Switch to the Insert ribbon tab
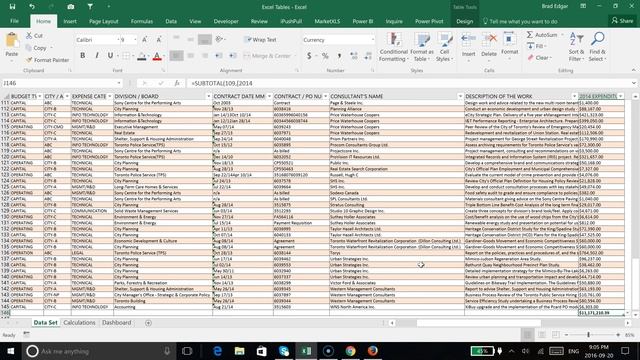 tap(70, 21)
